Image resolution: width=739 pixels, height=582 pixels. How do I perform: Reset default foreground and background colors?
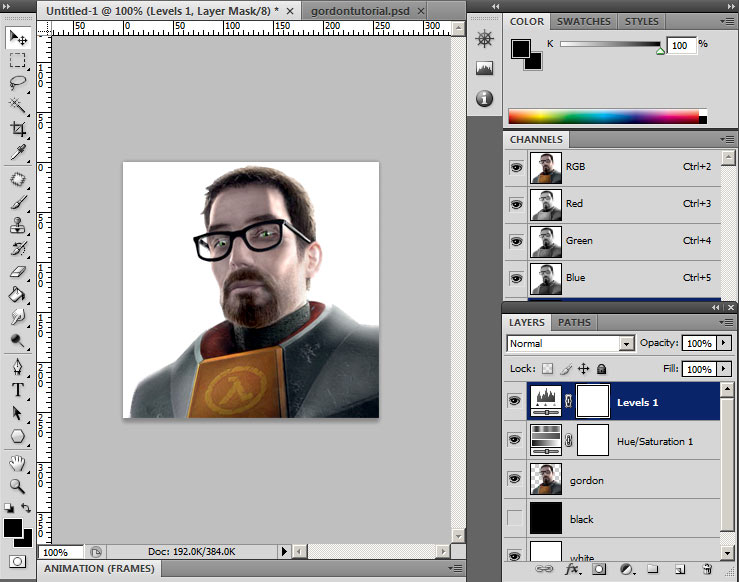[x=8, y=508]
